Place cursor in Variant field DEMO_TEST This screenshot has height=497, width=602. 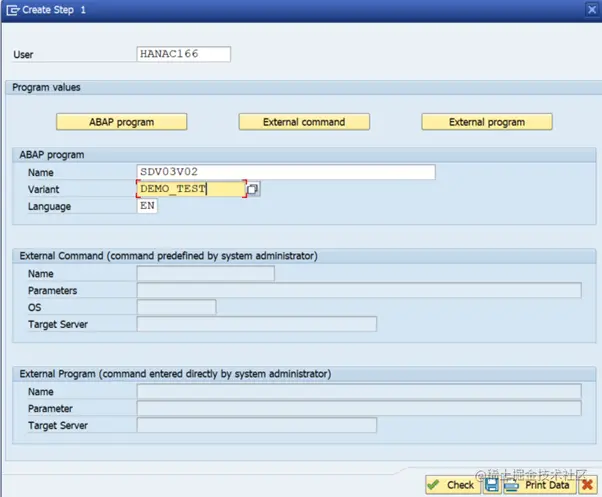pyautogui.click(x=191, y=189)
